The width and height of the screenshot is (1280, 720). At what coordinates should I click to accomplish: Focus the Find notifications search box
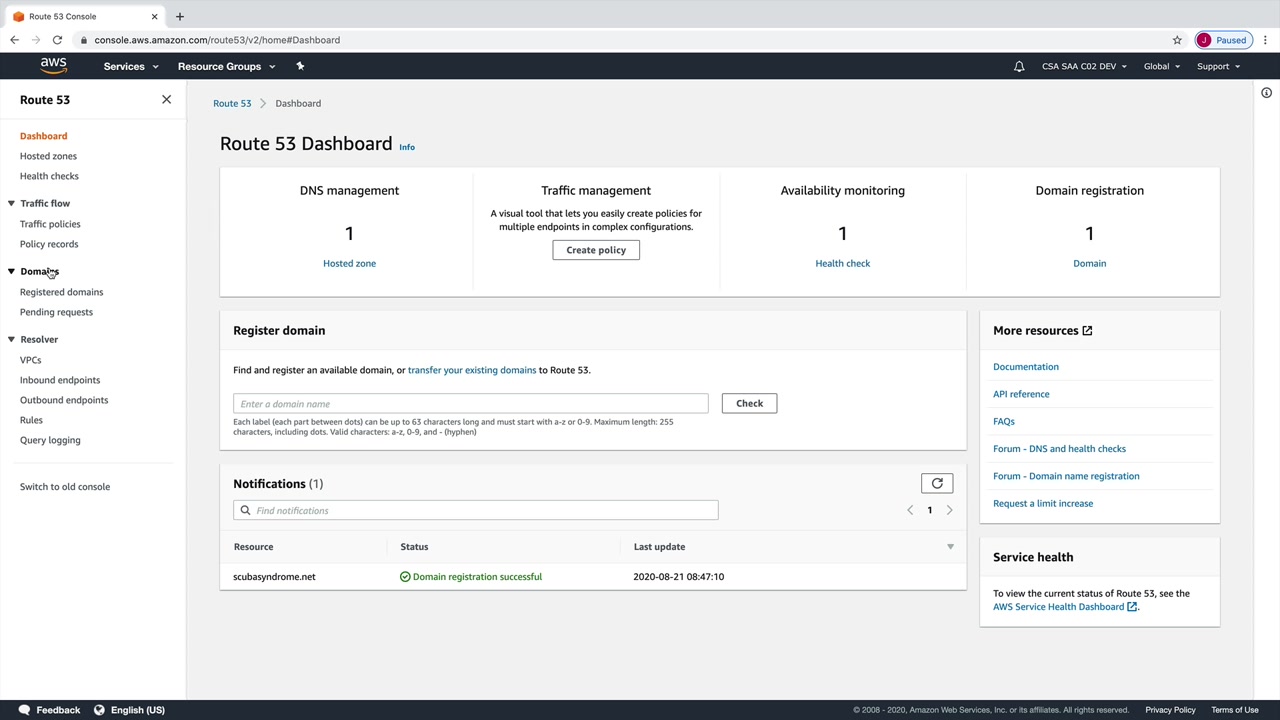476,511
